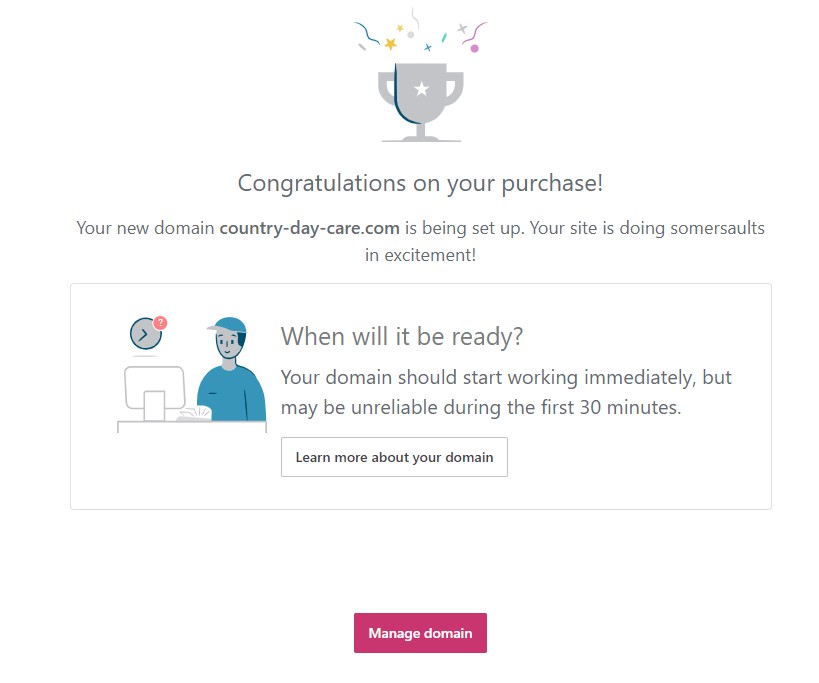The image size is (819, 683).
Task: Click the trophy's base stand
Action: tap(421, 135)
